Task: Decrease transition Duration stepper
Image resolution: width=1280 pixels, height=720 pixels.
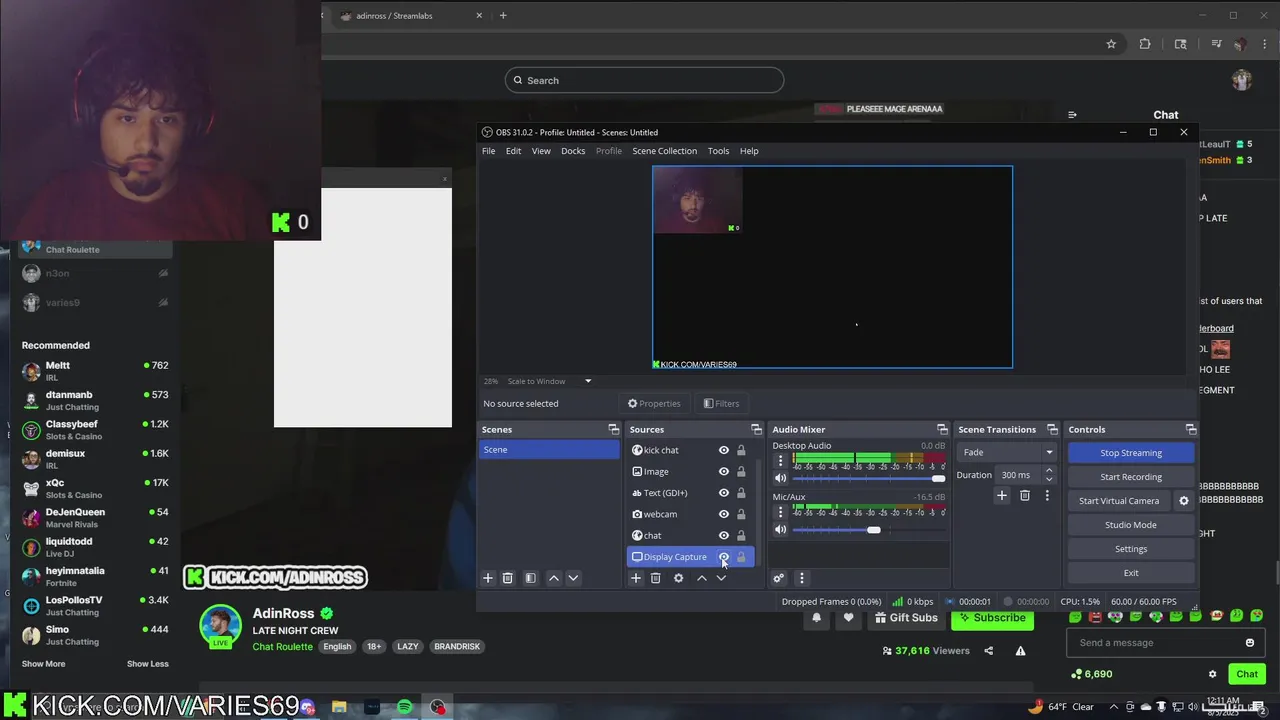Action: click(1049, 479)
